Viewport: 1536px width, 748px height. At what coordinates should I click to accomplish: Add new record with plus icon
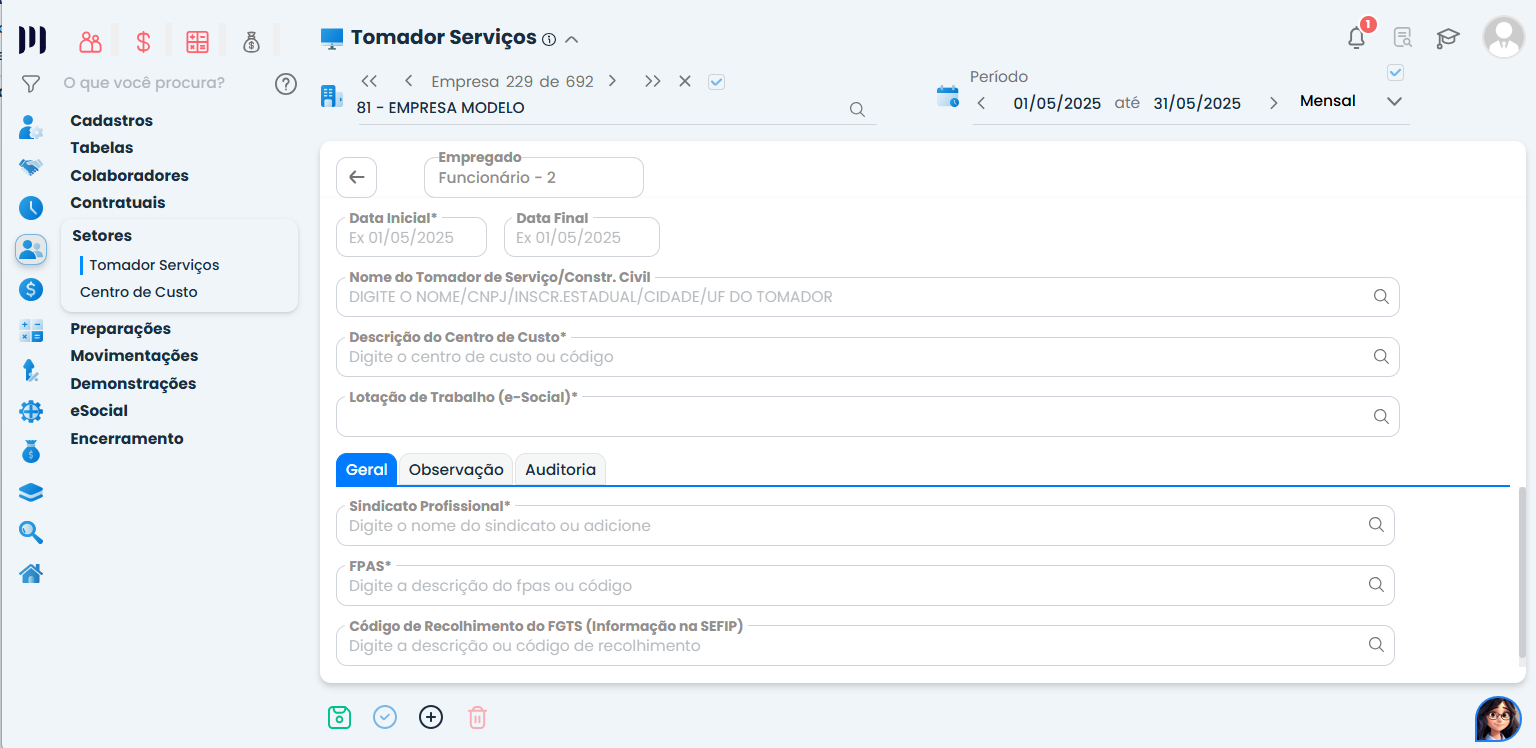(x=431, y=717)
